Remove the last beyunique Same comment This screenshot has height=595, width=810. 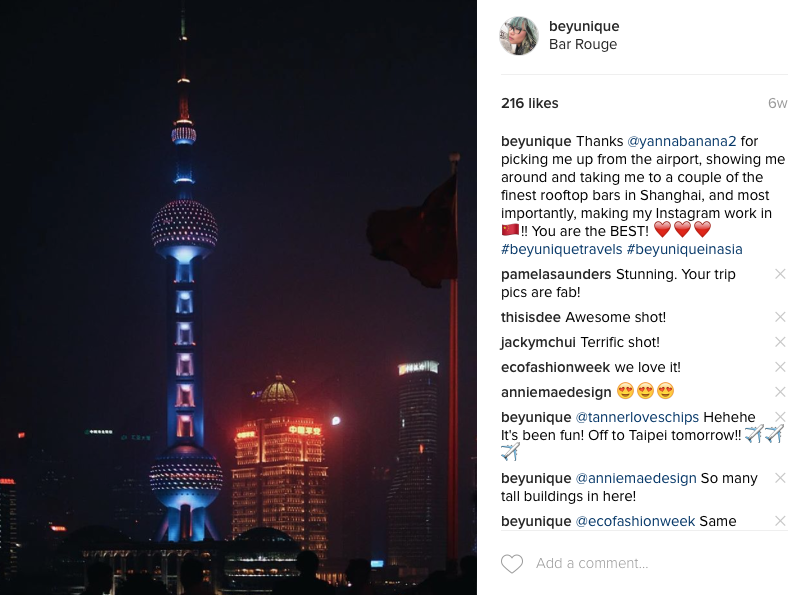click(x=780, y=521)
